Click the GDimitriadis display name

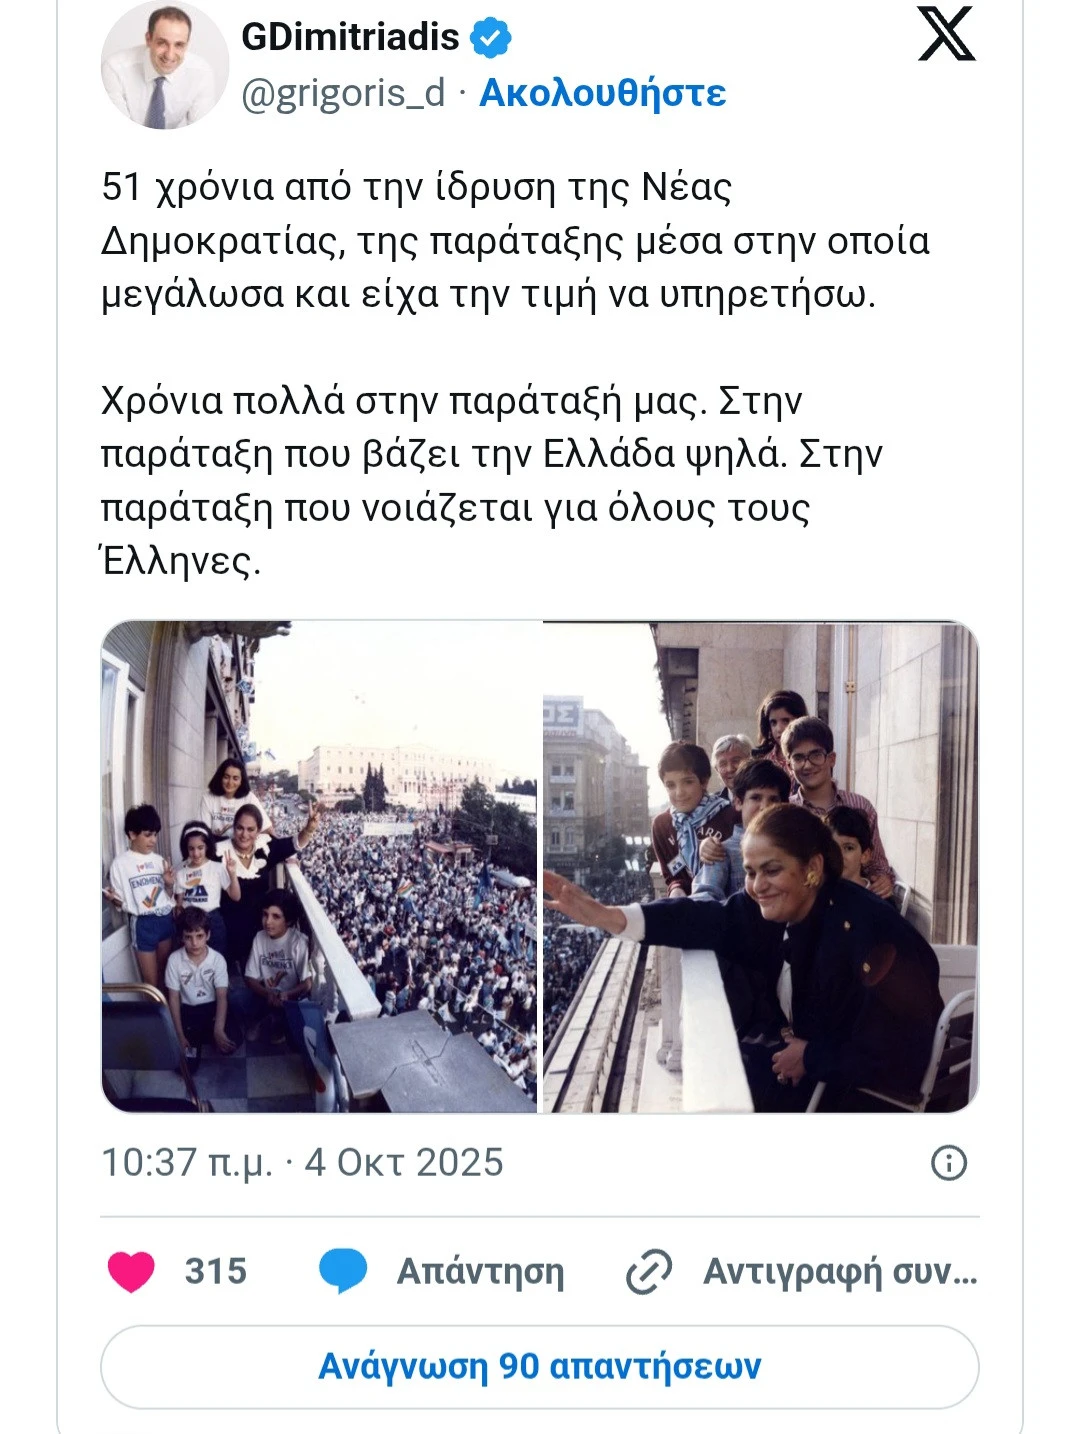[x=350, y=38]
